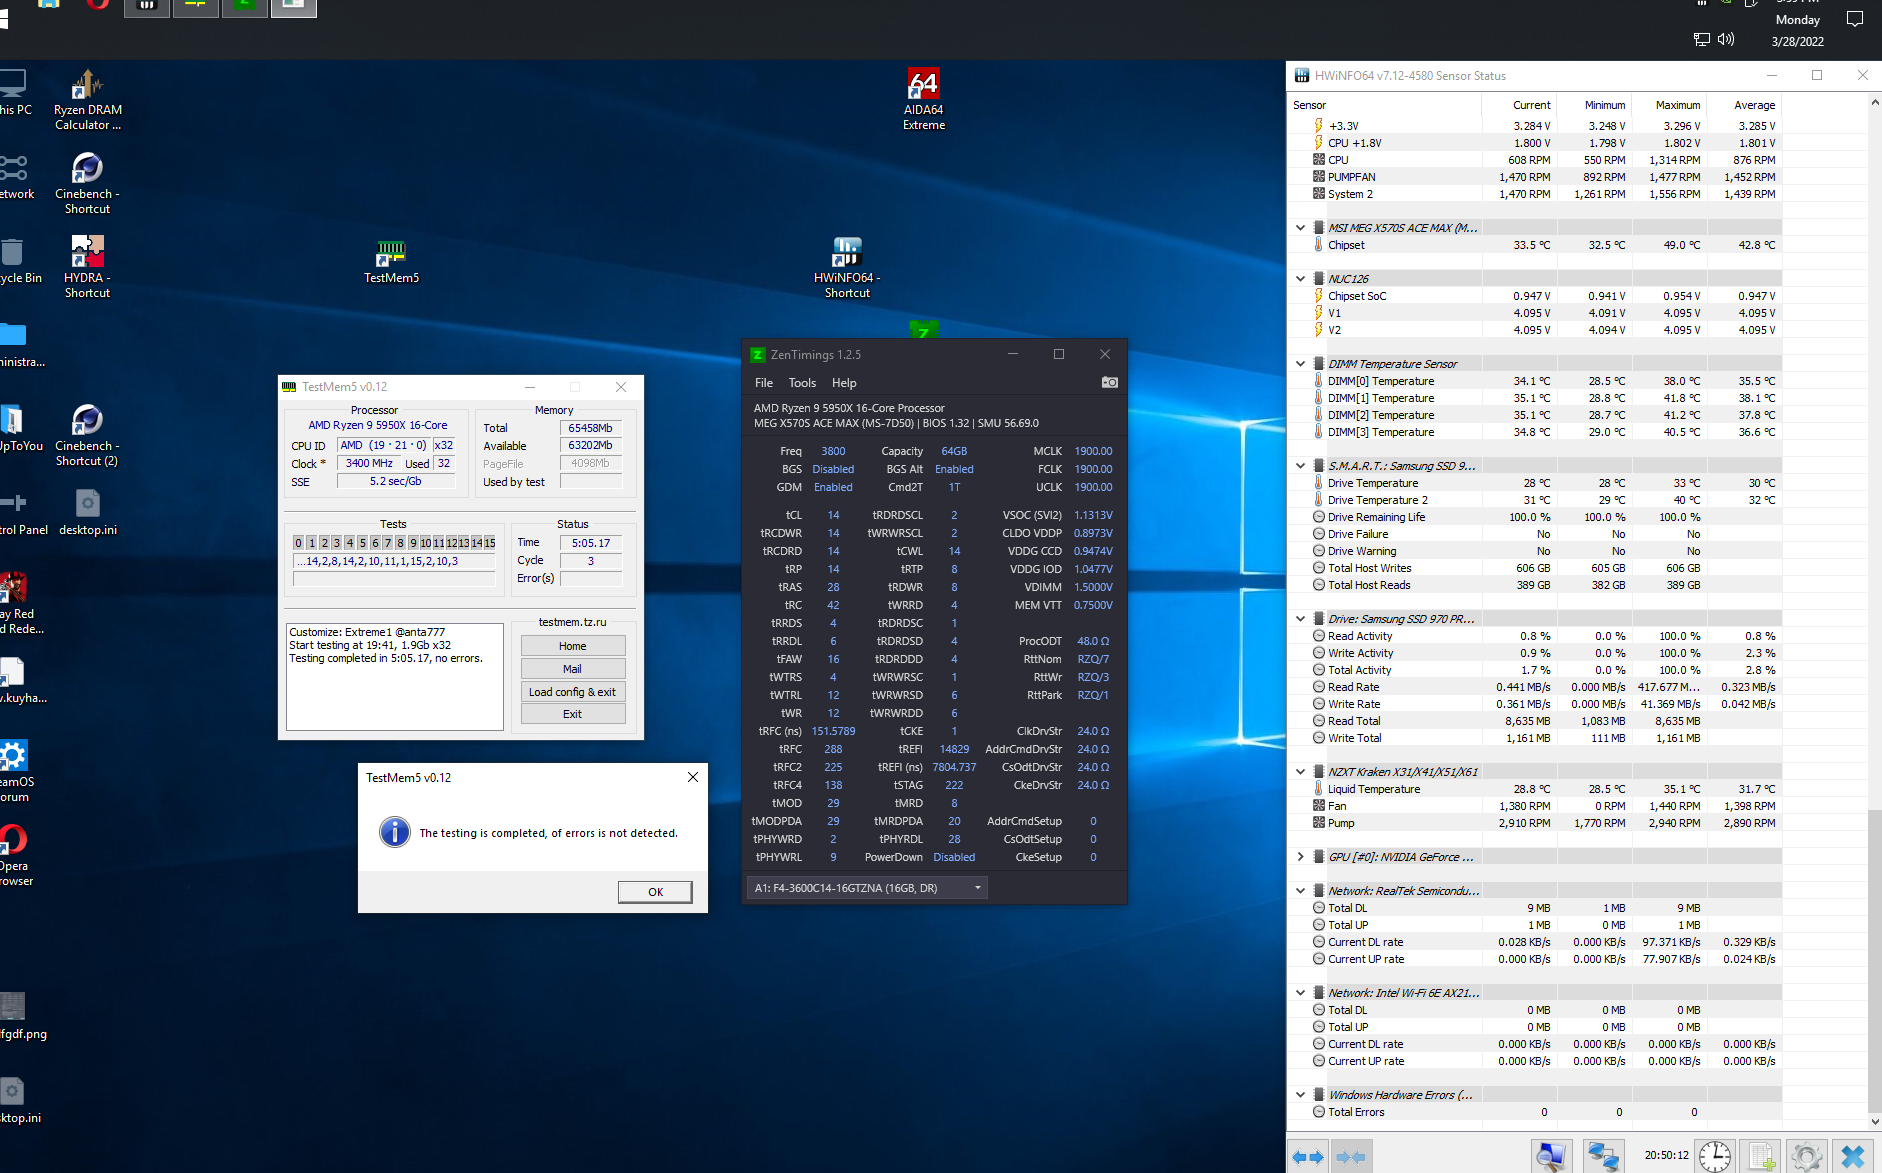The image size is (1882, 1173).
Task: Open the Tools menu in ZenTimings
Action: pos(802,383)
